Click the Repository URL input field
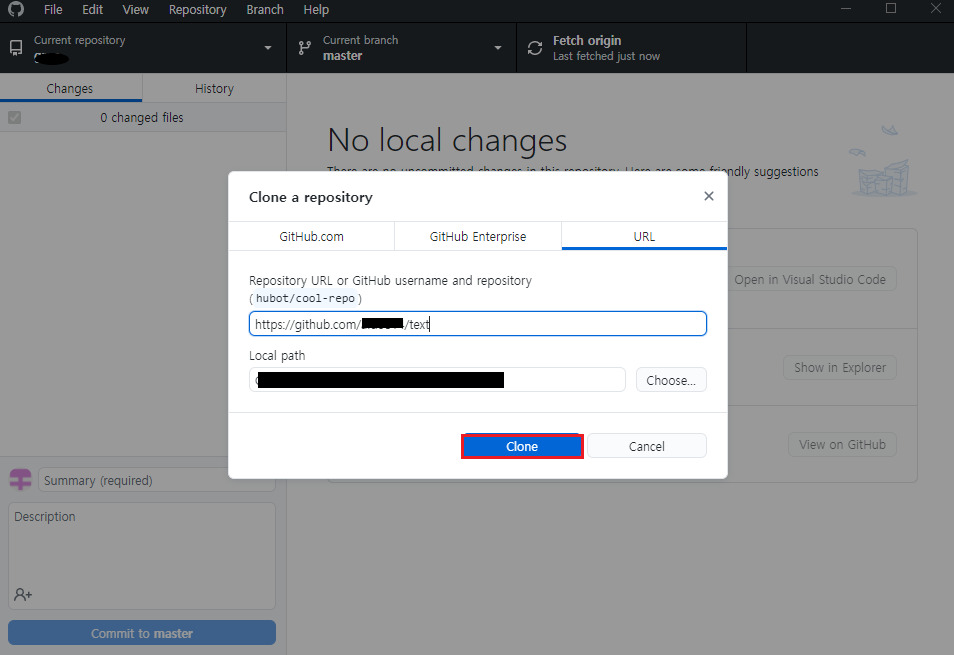The width and height of the screenshot is (954, 655). [478, 324]
